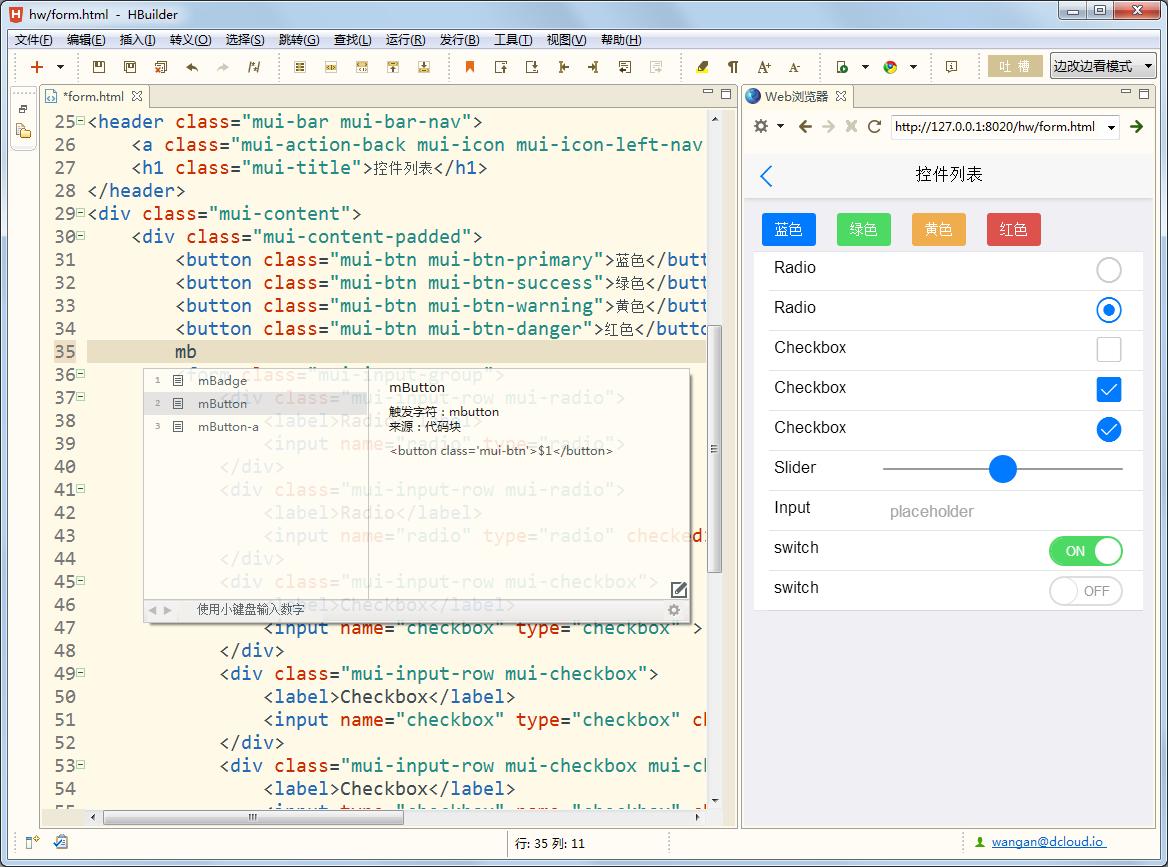Click the save file icon in toolbar
The width and height of the screenshot is (1168, 867).
(x=98, y=67)
